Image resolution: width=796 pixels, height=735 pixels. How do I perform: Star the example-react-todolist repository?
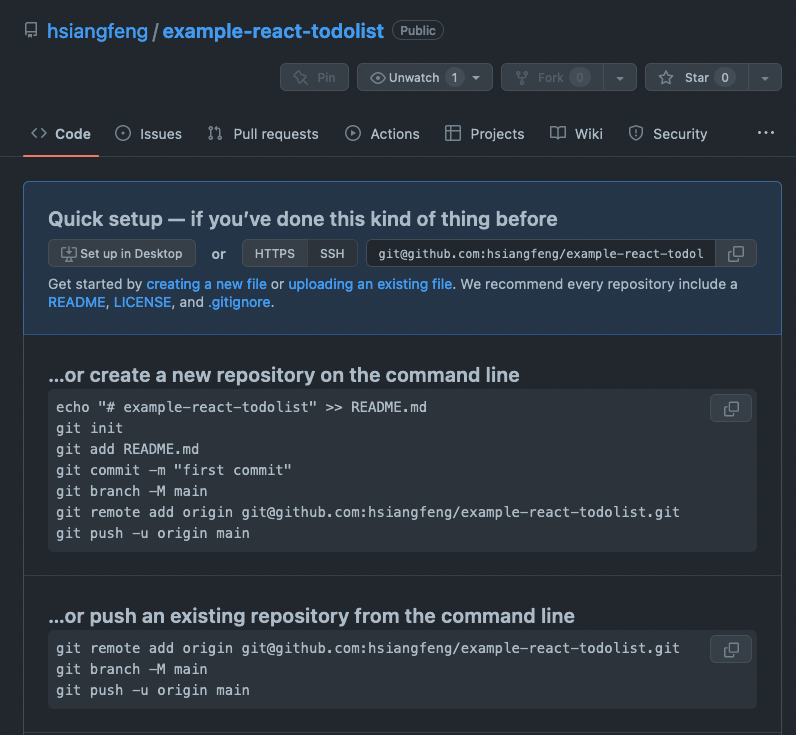coord(696,77)
